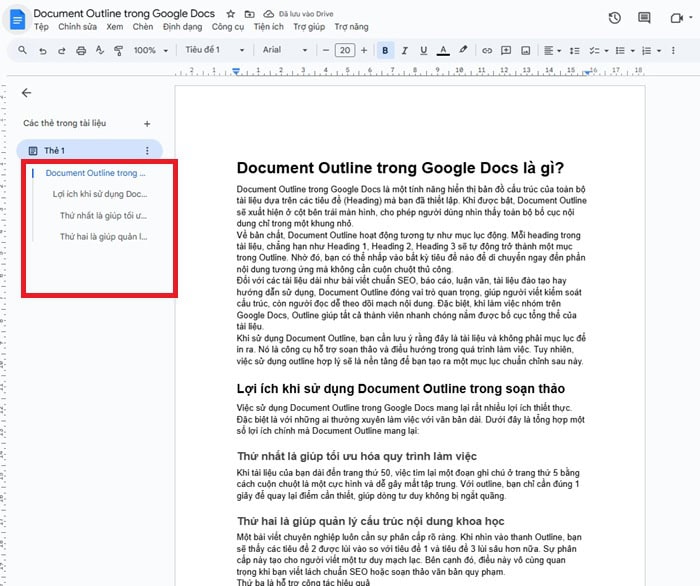Screen dimensions: 700x586
Task: Select the Thẻ 1 tab
Action: 89,150
